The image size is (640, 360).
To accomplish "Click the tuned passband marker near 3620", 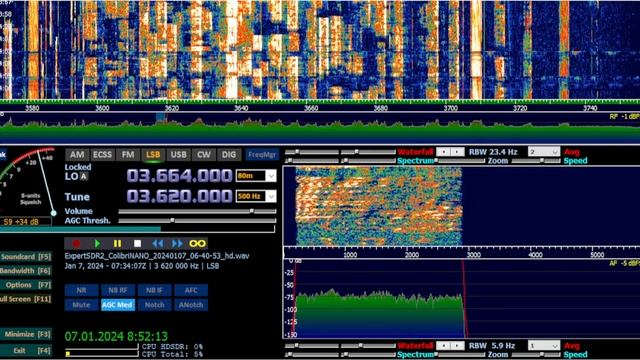I will point(161,118).
